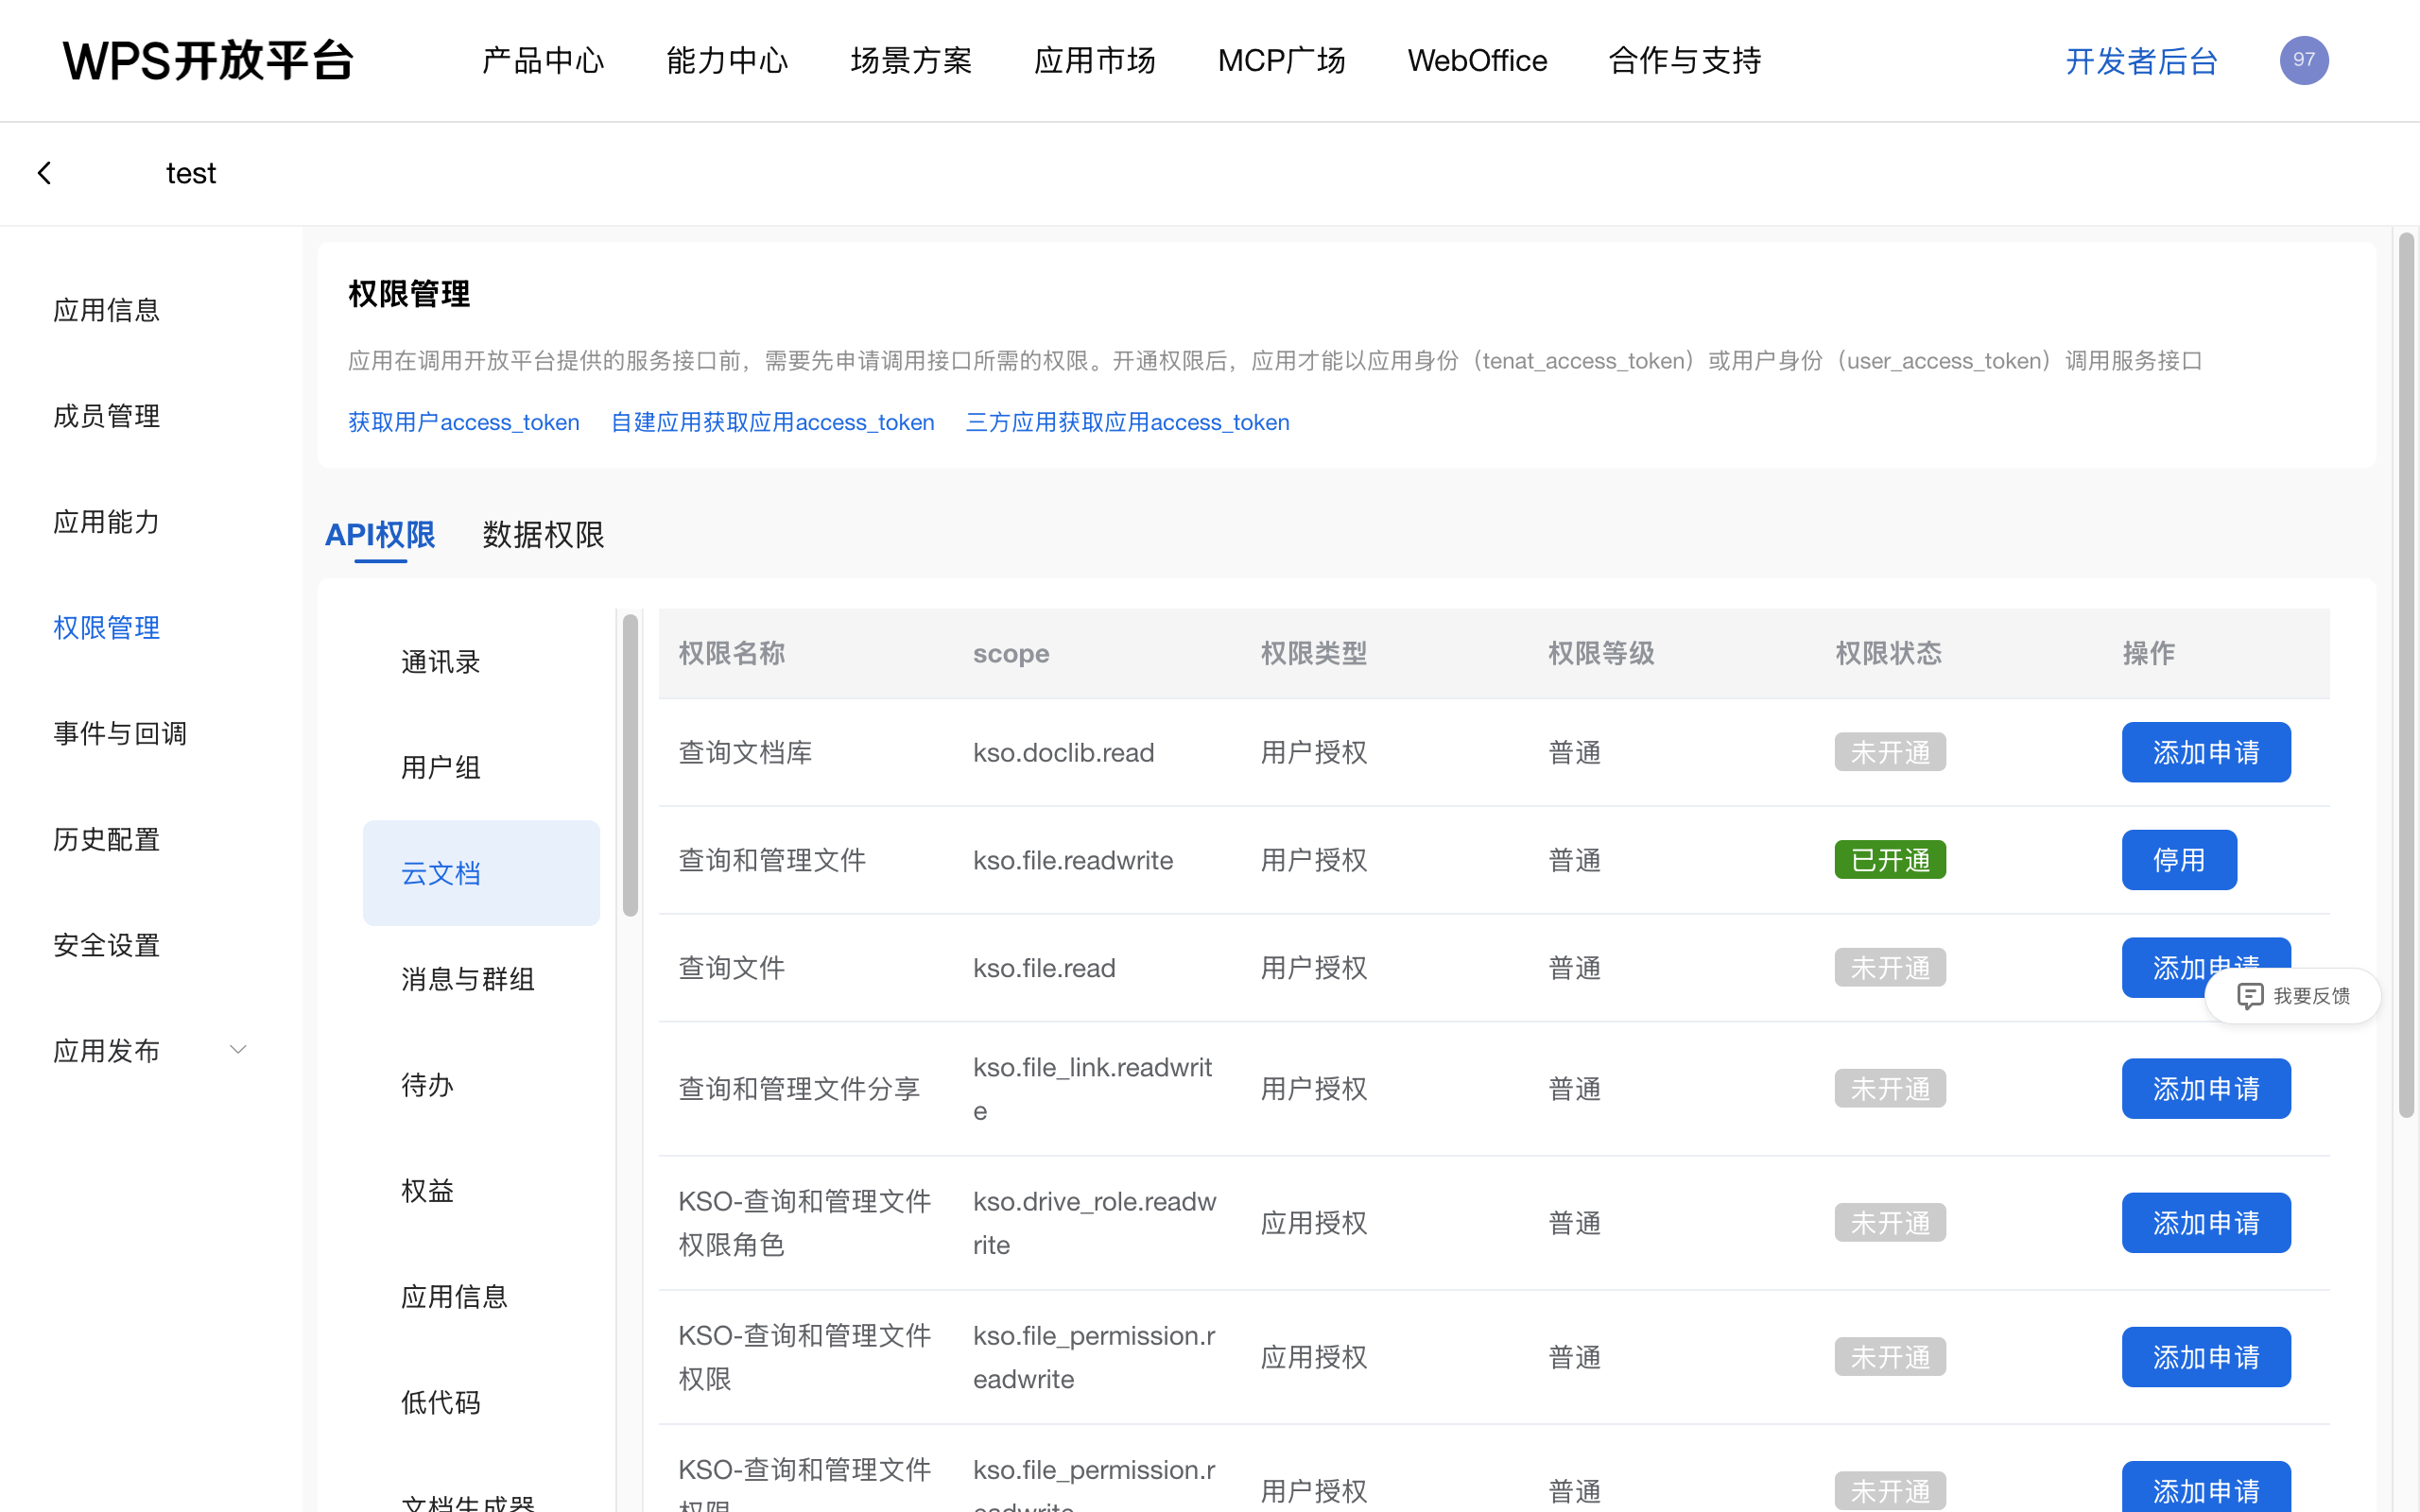
Task: Open the profile avatar showing 97
Action: click(2303, 60)
